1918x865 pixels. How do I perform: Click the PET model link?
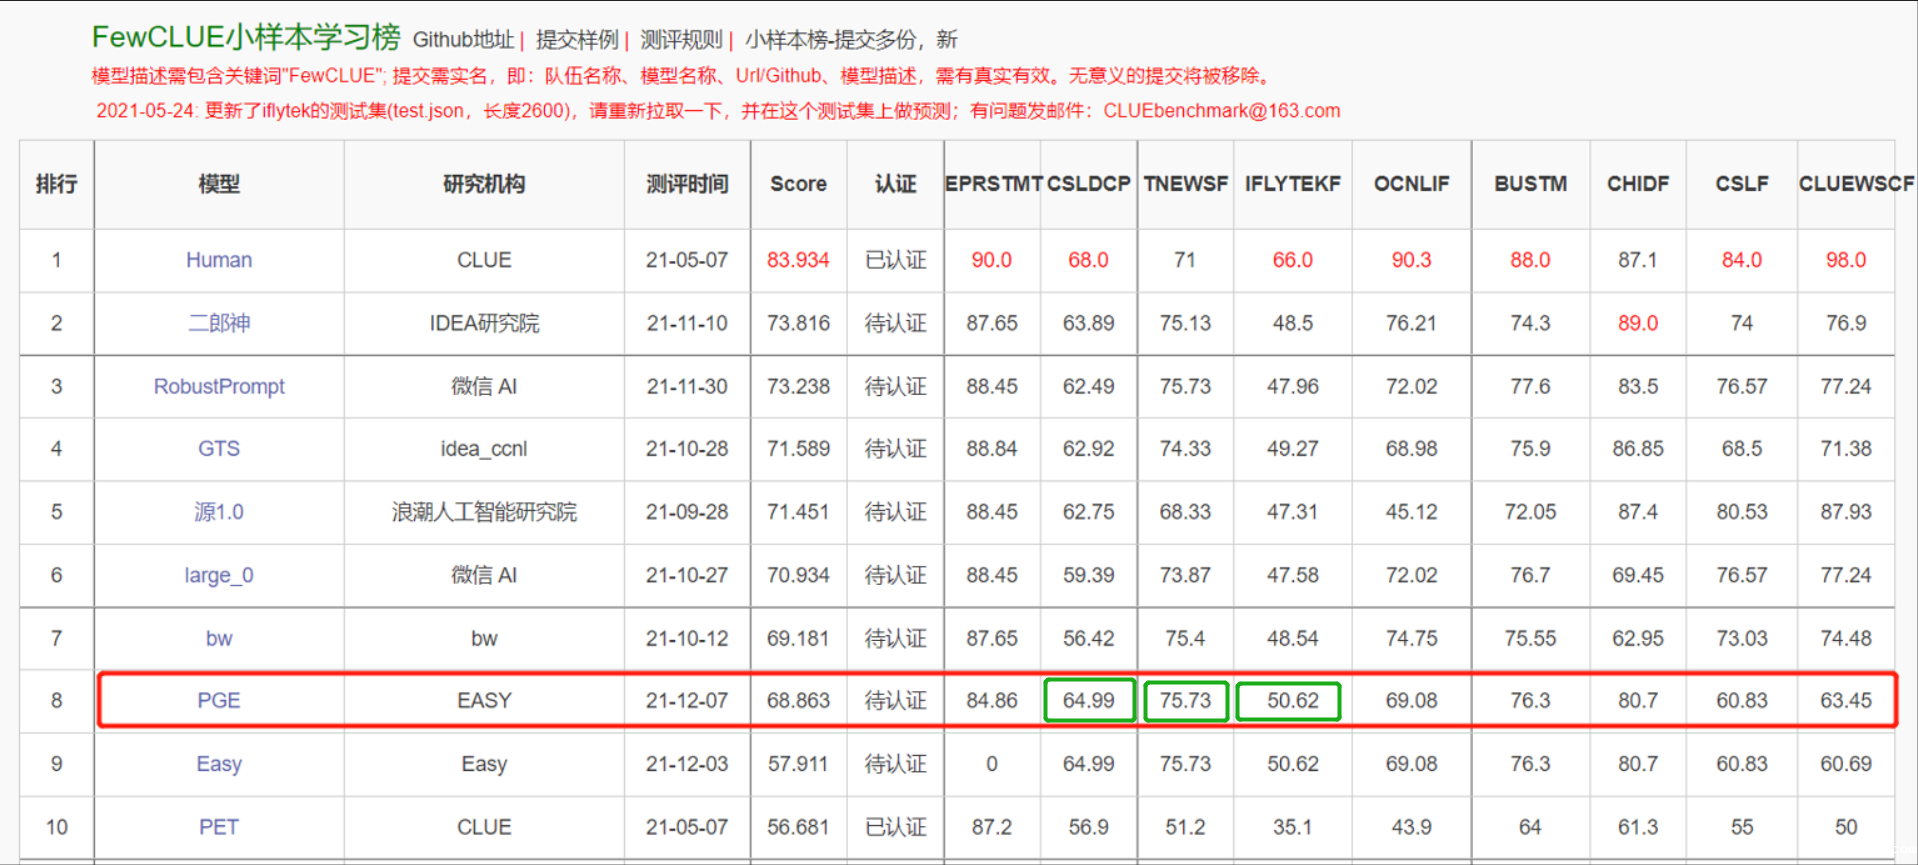coord(218,827)
